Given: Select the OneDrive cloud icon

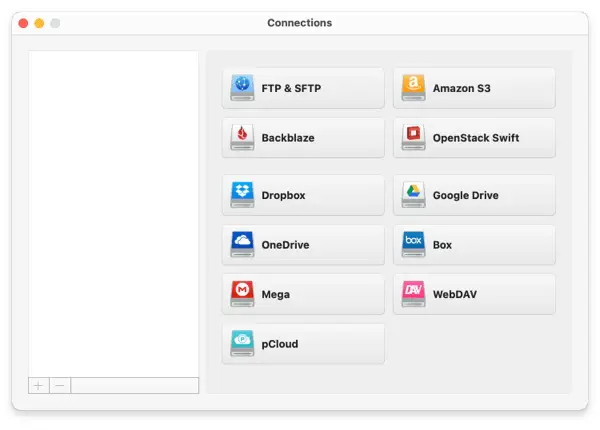Looking at the screenshot, I should tap(242, 244).
